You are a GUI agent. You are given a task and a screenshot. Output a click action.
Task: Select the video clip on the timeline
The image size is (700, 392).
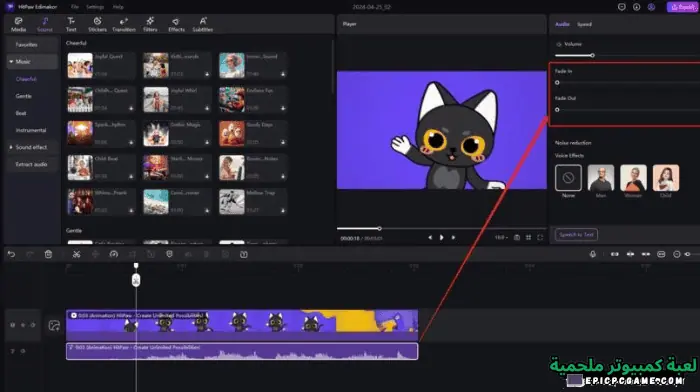(242, 325)
